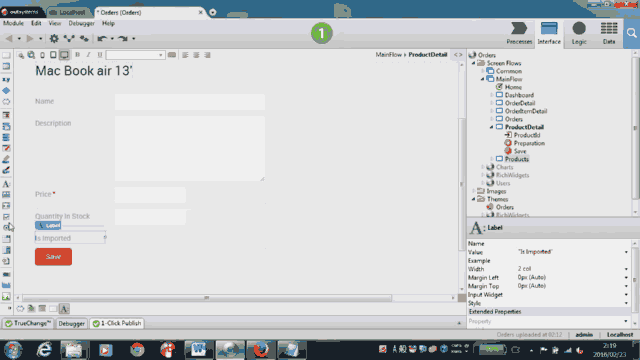
Task: Open redo history dropdown arrow
Action: (133, 39)
